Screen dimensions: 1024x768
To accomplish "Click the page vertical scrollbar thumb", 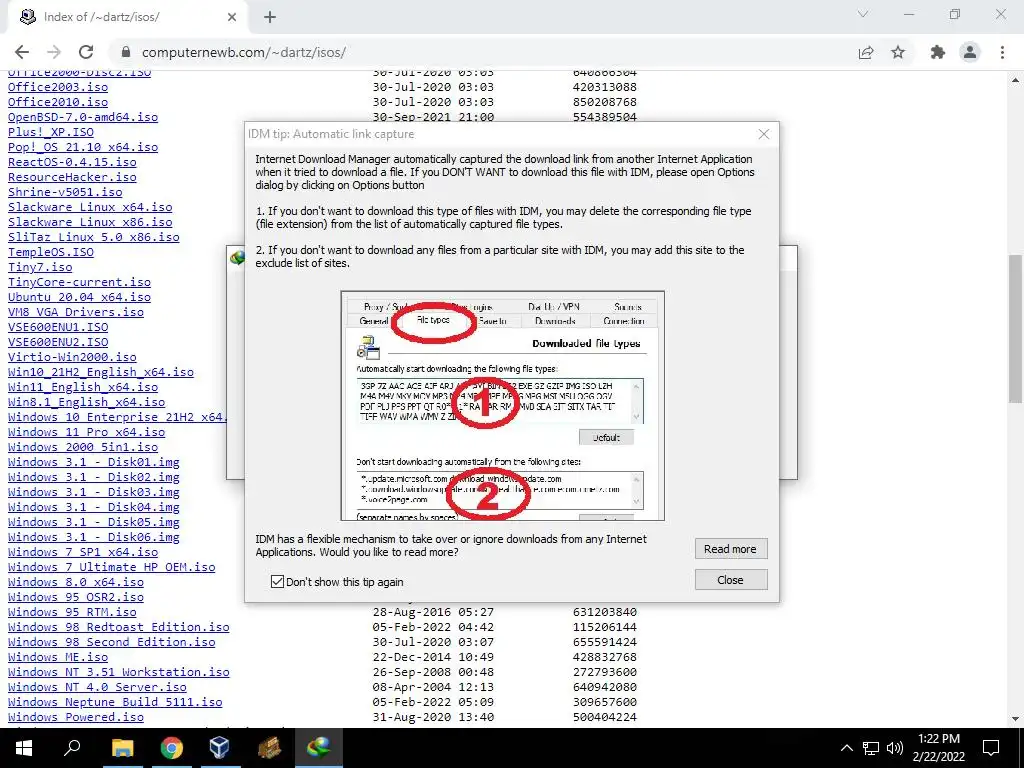I will point(1015,328).
